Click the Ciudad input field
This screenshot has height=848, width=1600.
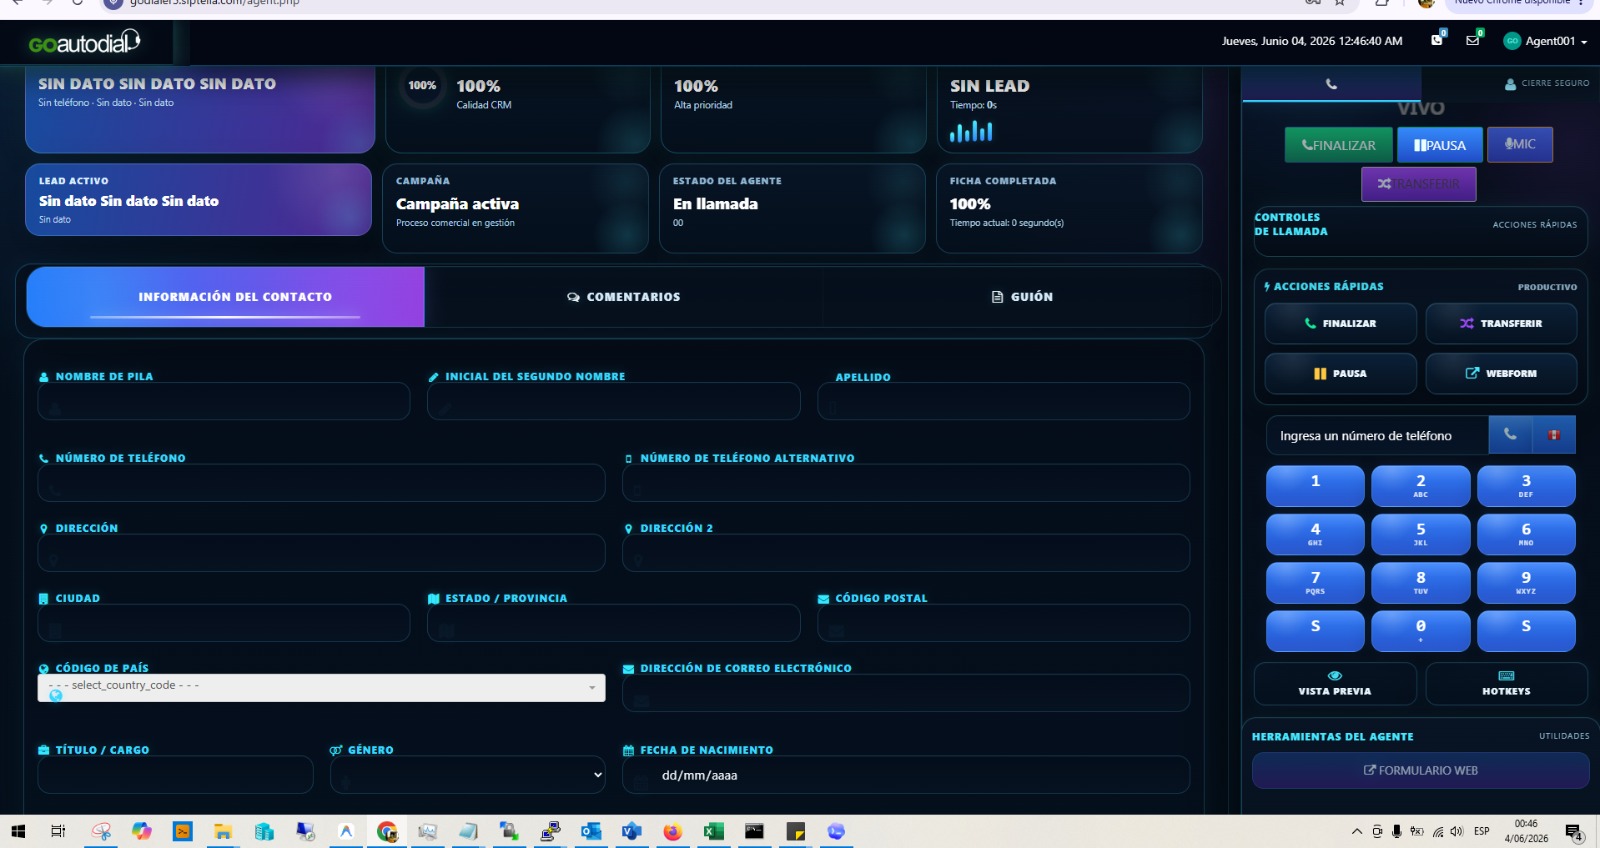(x=224, y=623)
